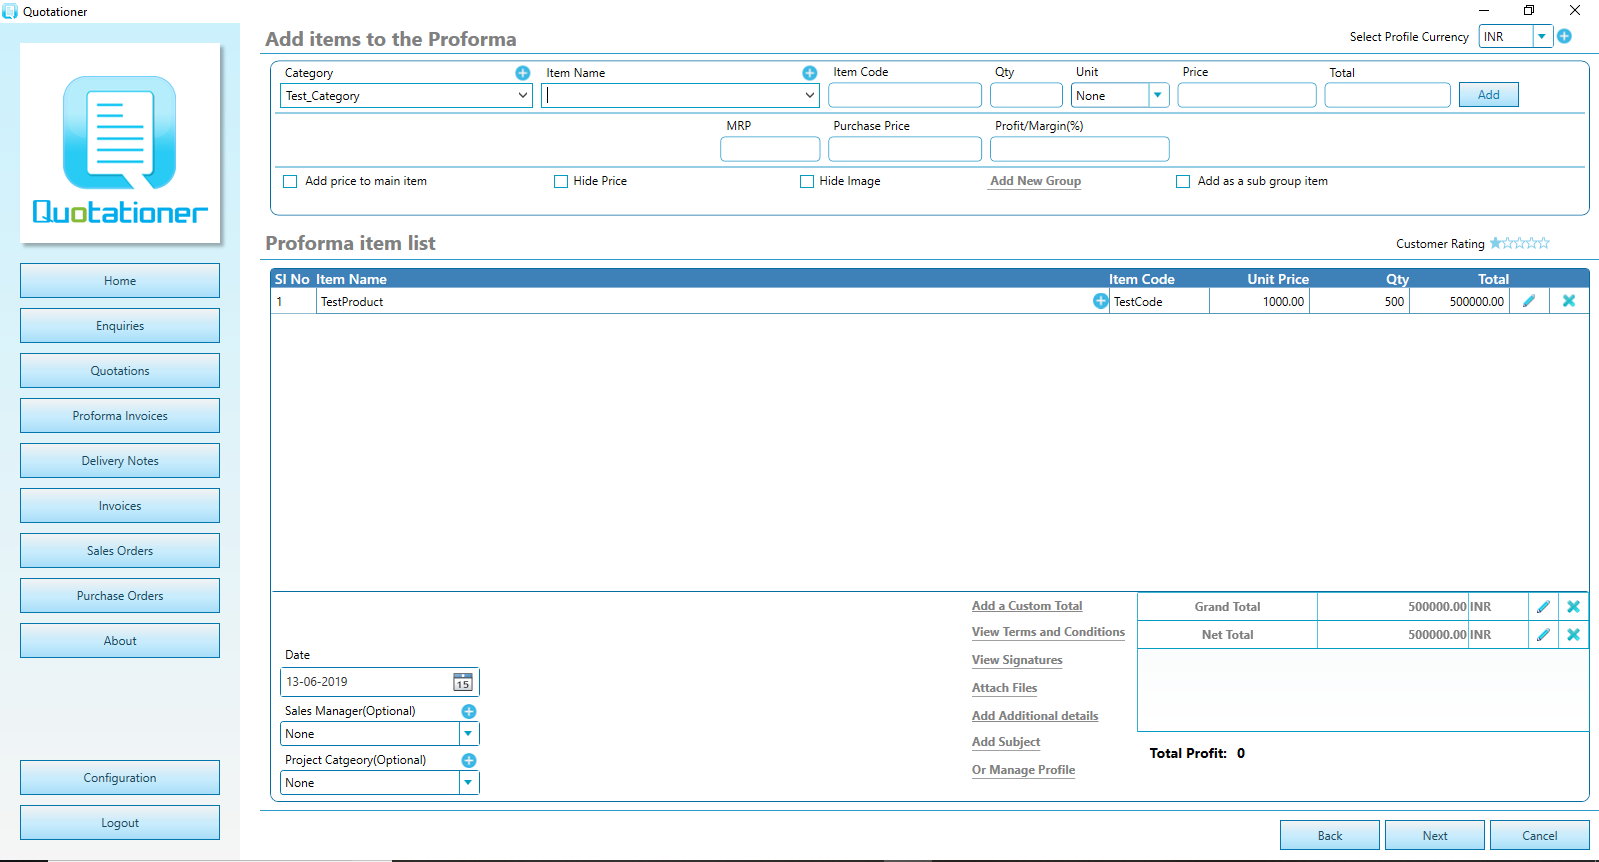Check the Hide Image option

coord(807,182)
